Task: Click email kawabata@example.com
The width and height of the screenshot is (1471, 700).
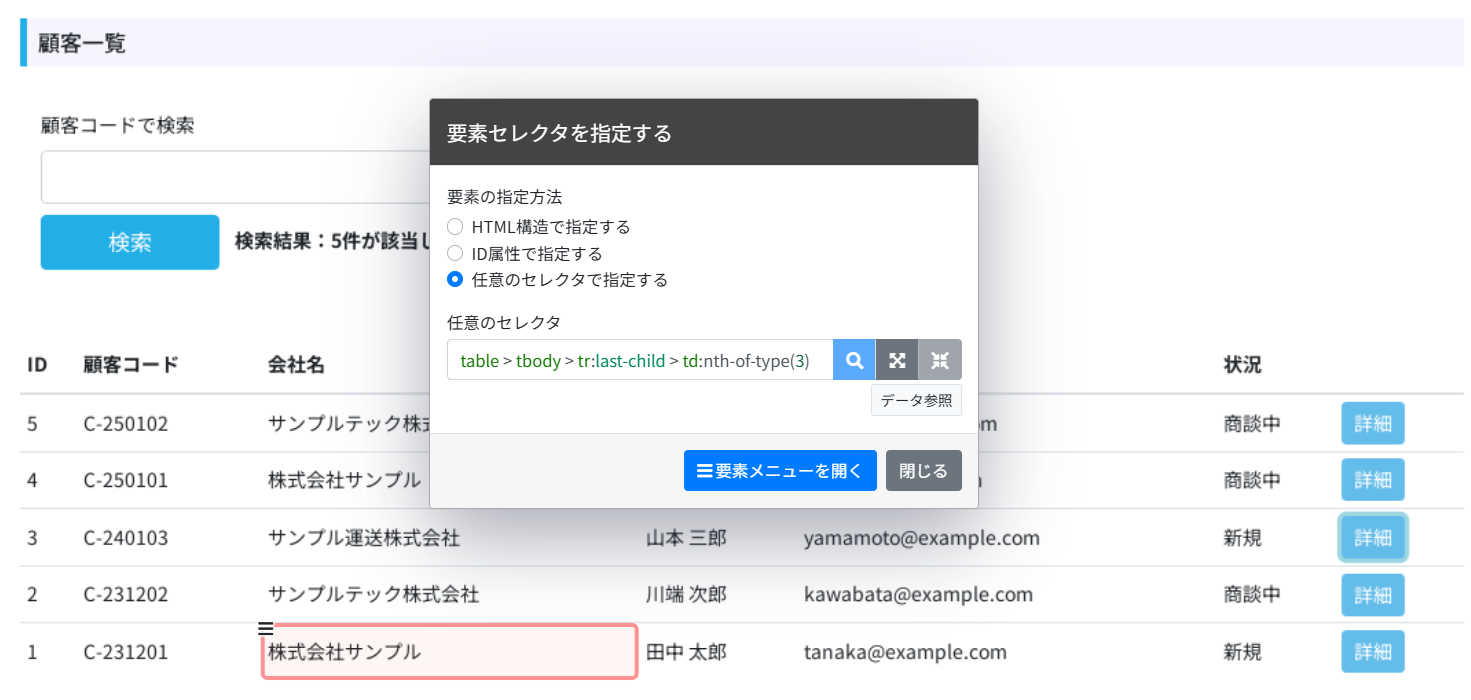Action: 918,595
